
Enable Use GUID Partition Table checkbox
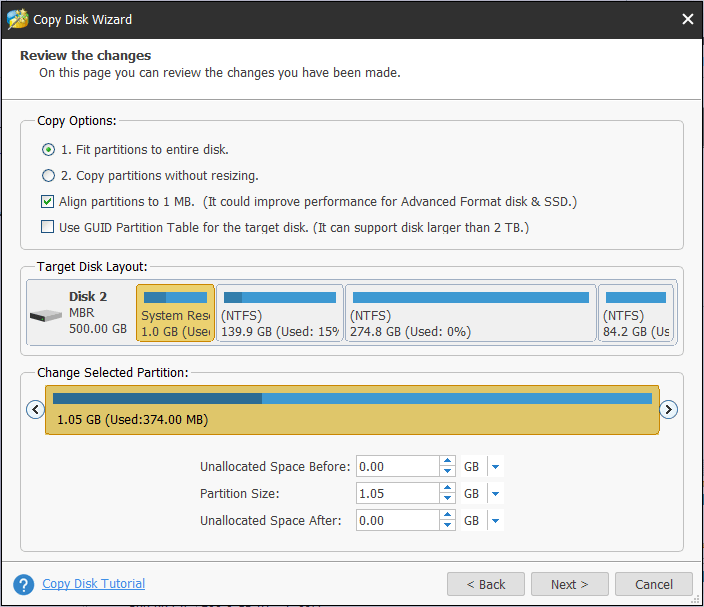(x=48, y=228)
